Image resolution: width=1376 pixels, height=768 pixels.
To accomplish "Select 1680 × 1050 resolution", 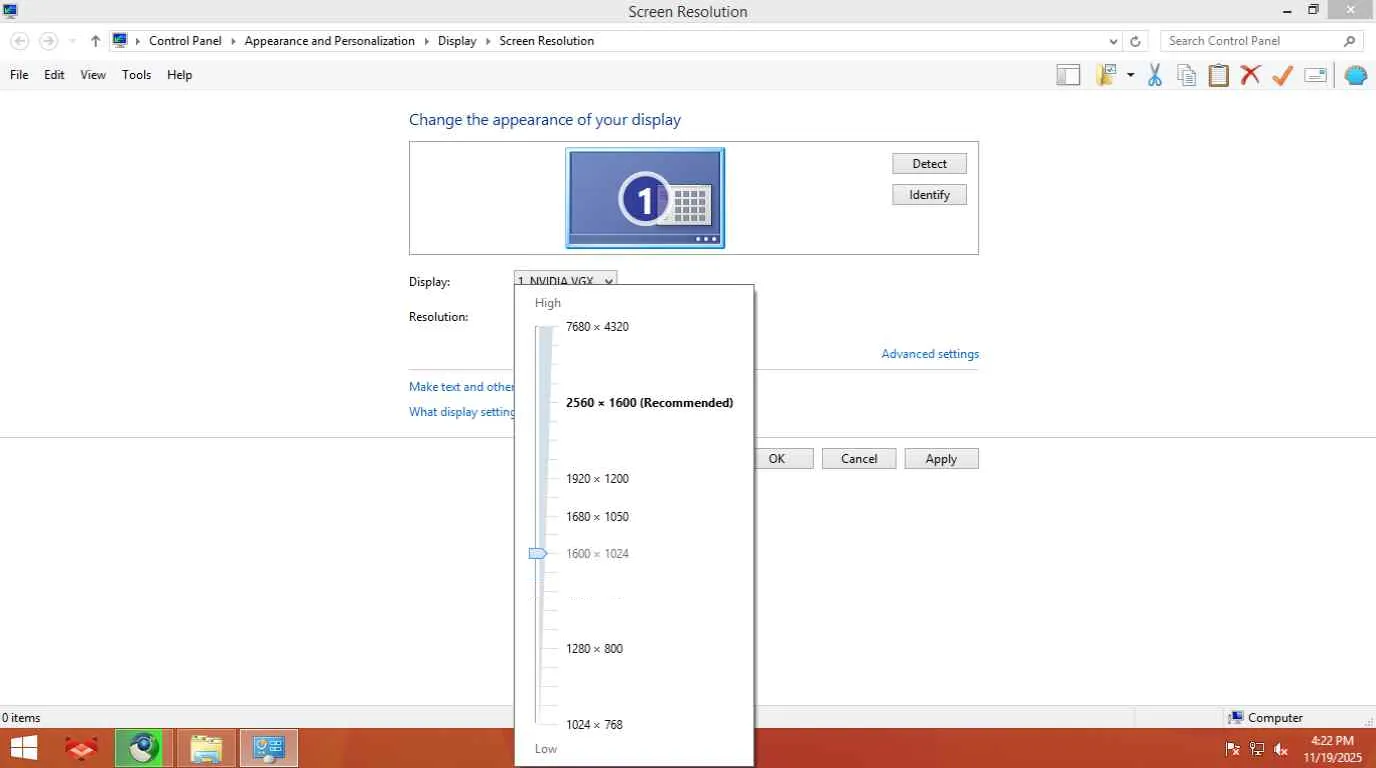I will coord(597,517).
